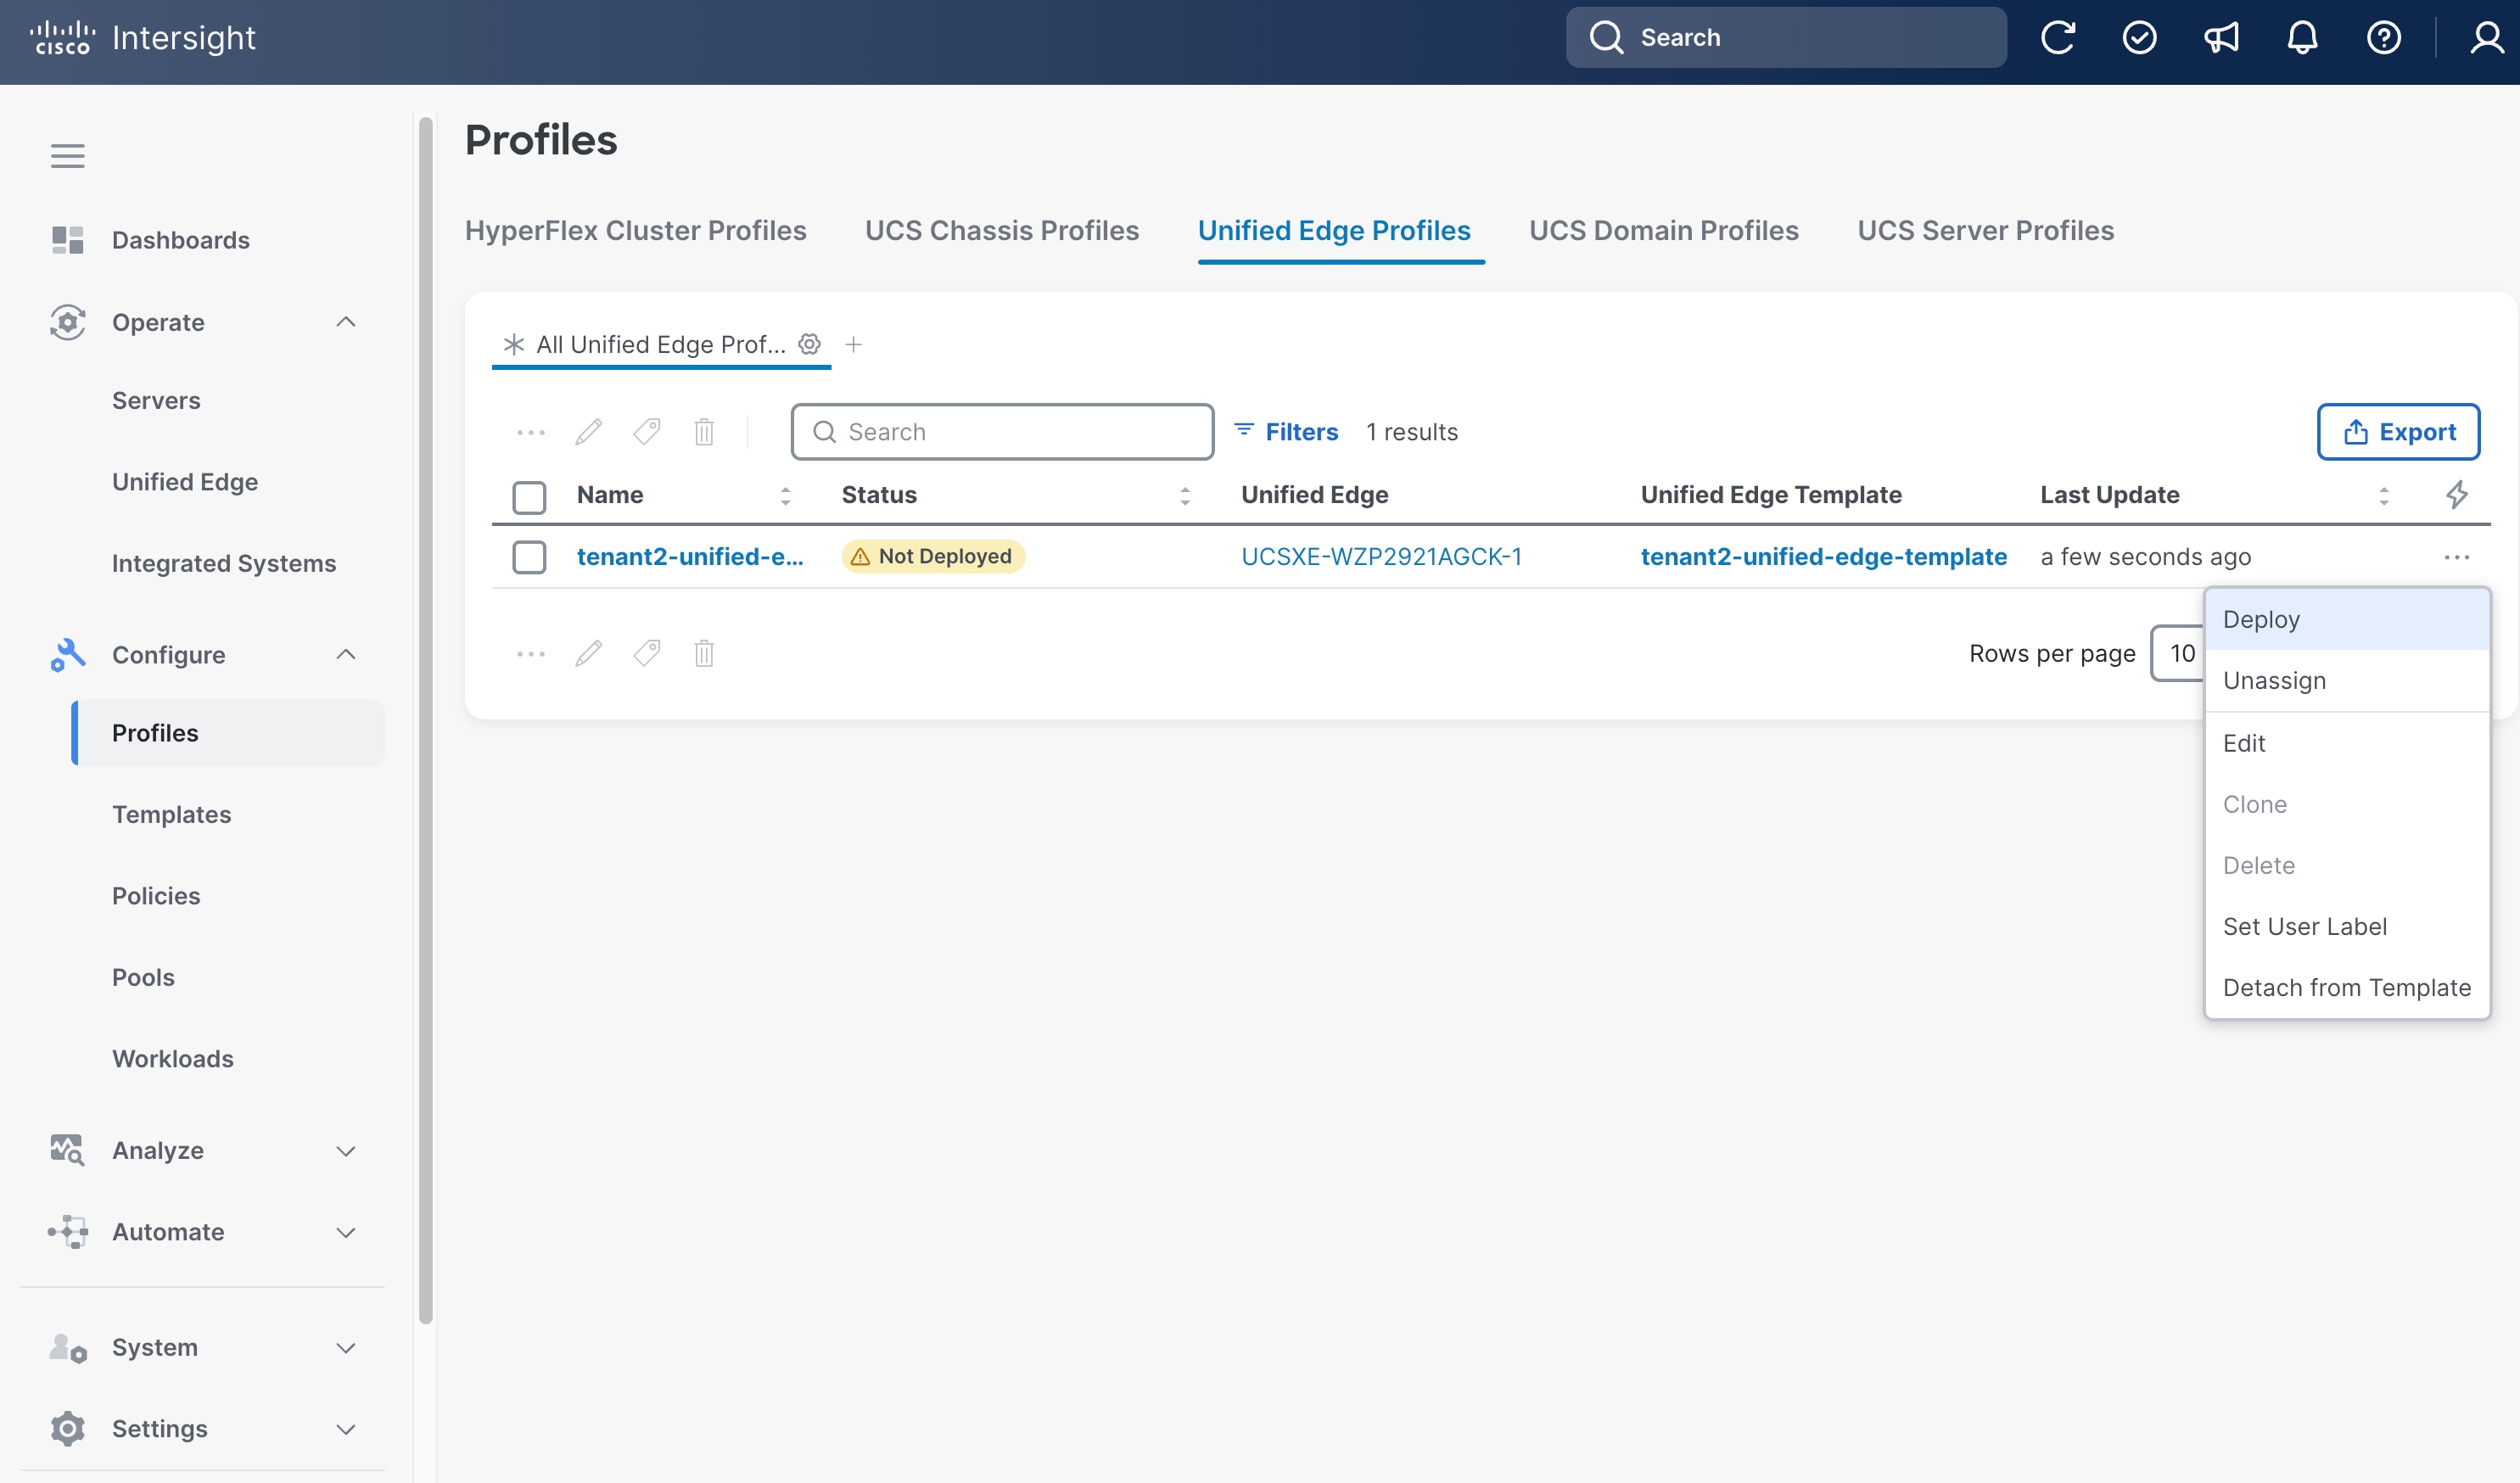Sort by Status column arrows
This screenshot has height=1483, width=2520.
click(x=1185, y=496)
